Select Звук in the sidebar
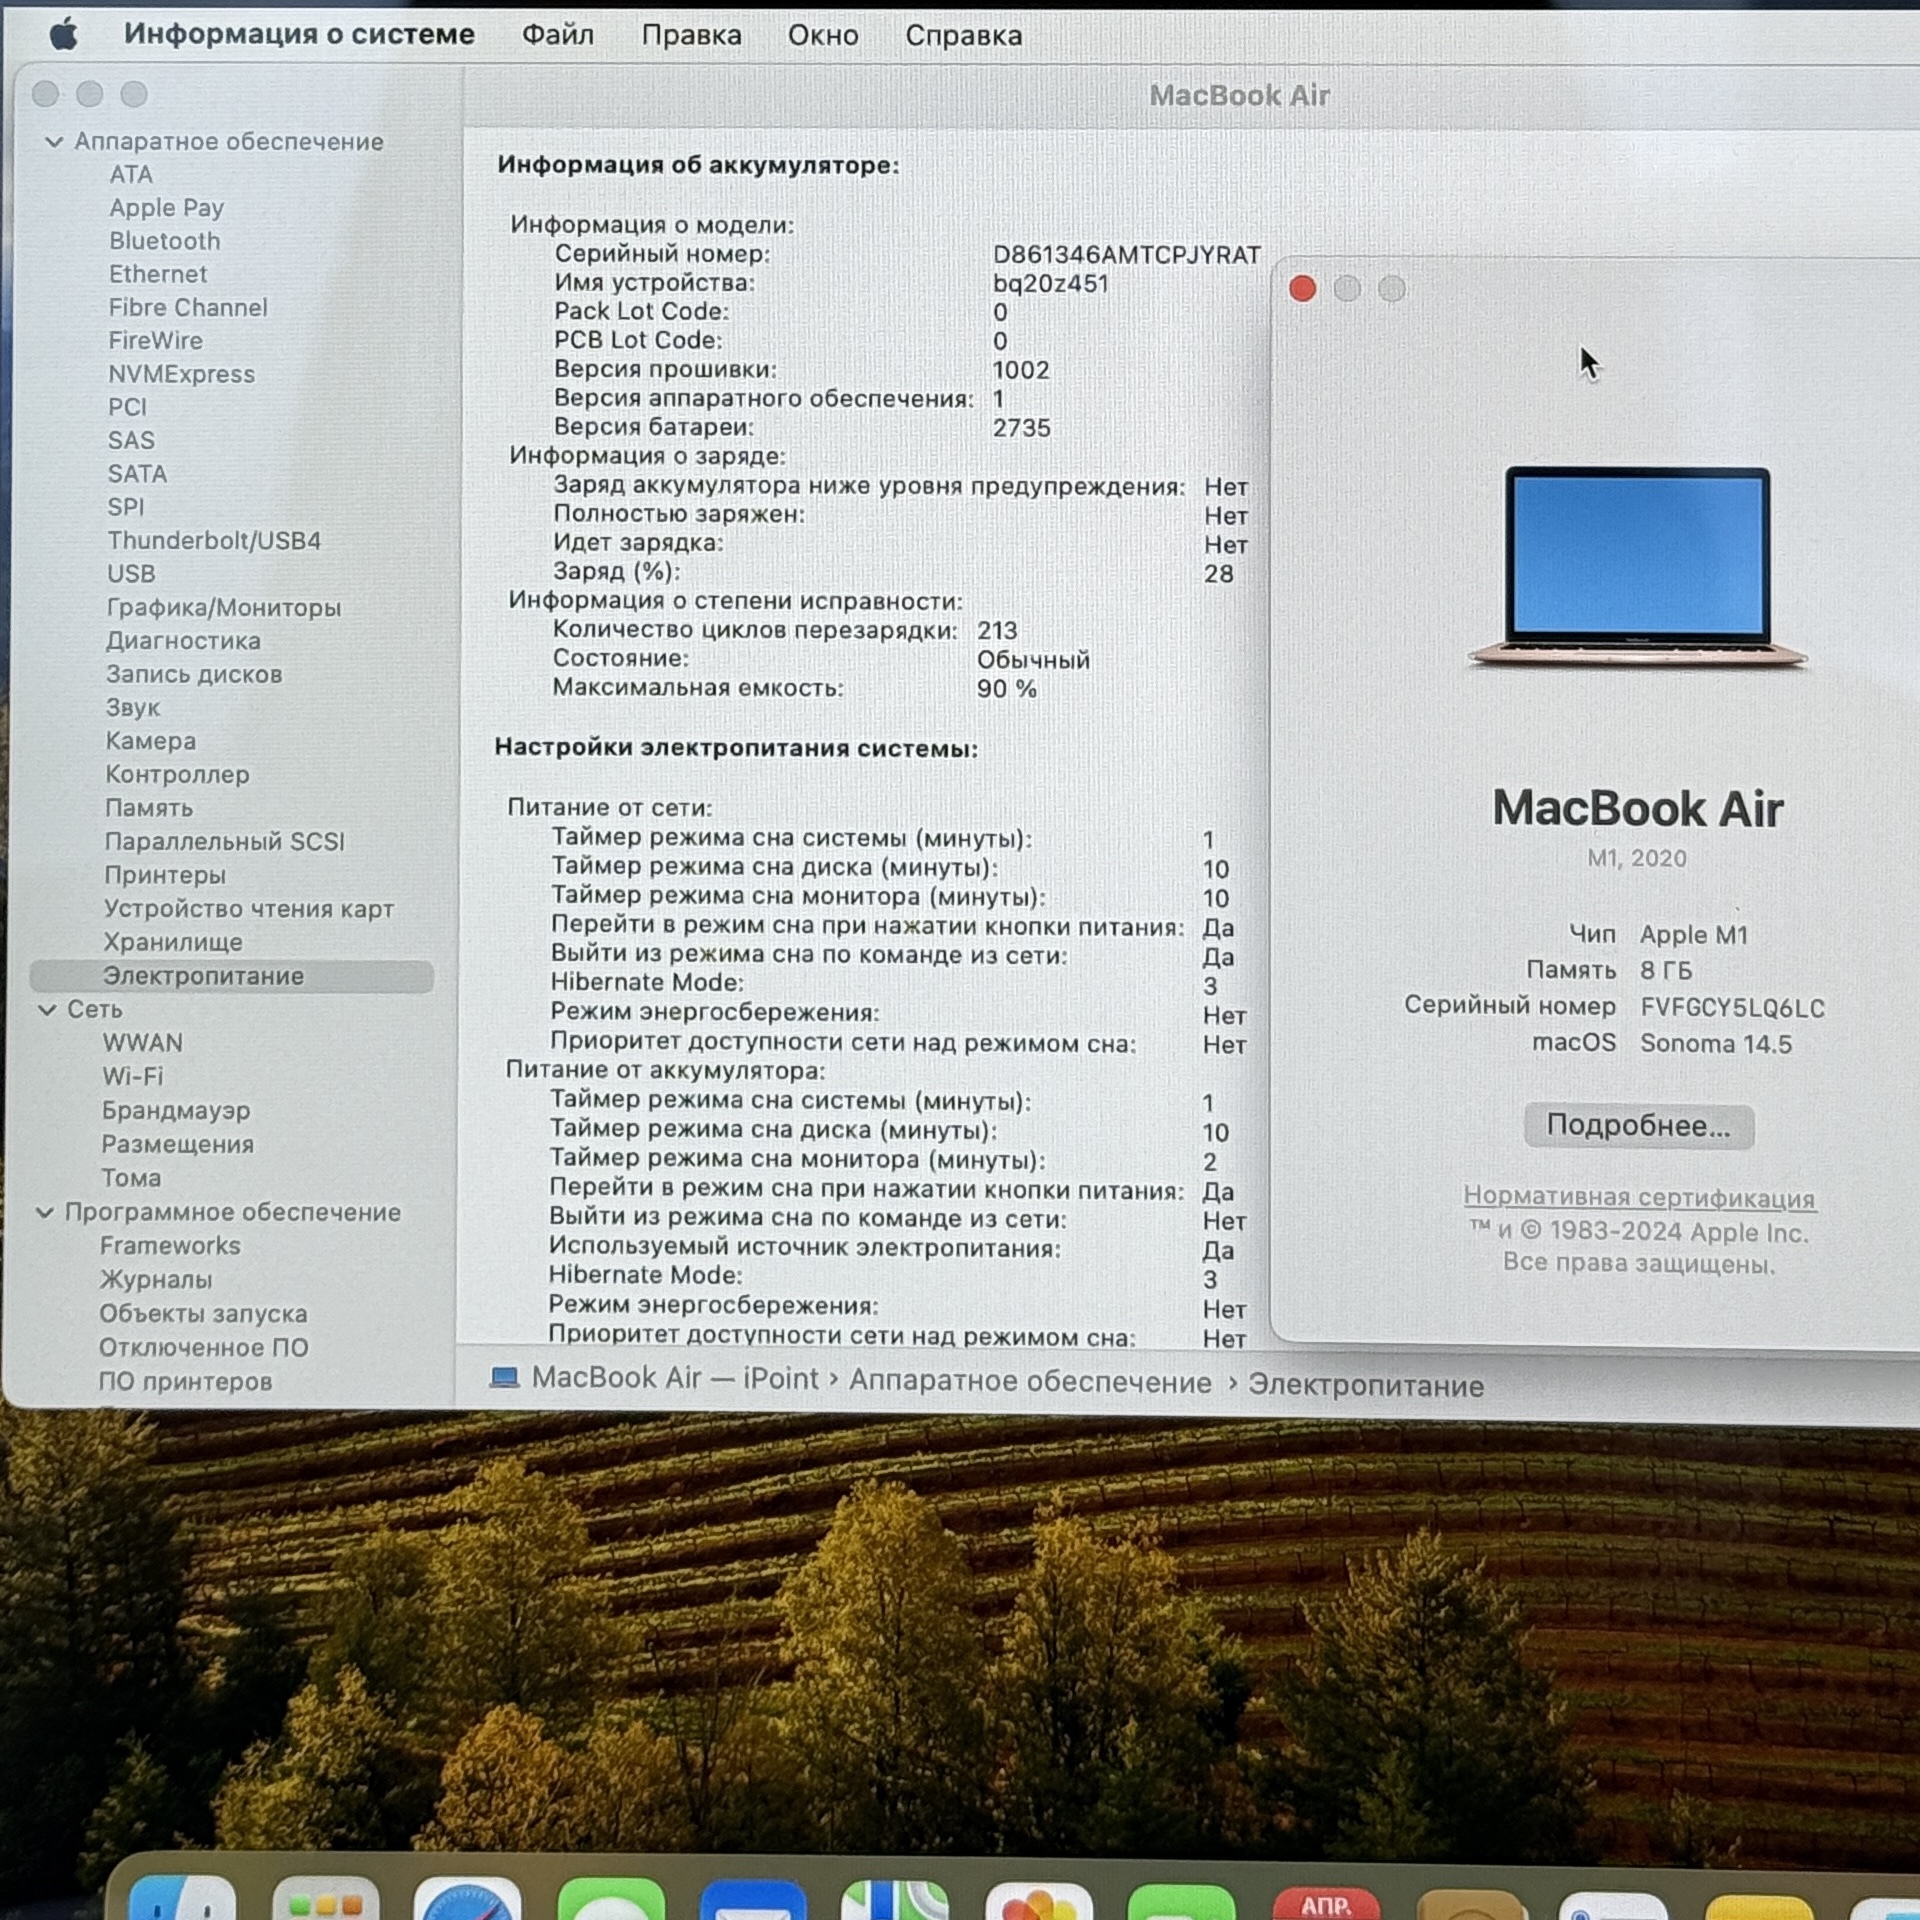Screen dimensions: 1920x1920 click(133, 708)
